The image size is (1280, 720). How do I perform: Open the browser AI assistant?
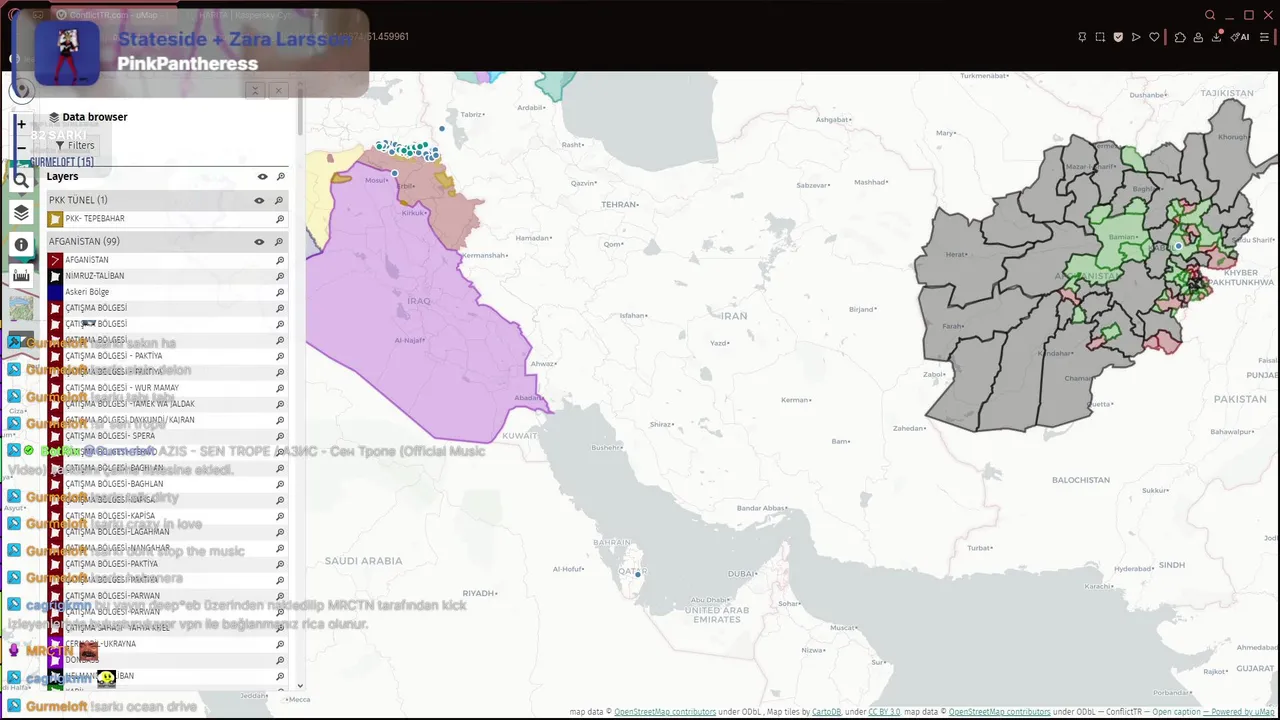pyautogui.click(x=1240, y=37)
